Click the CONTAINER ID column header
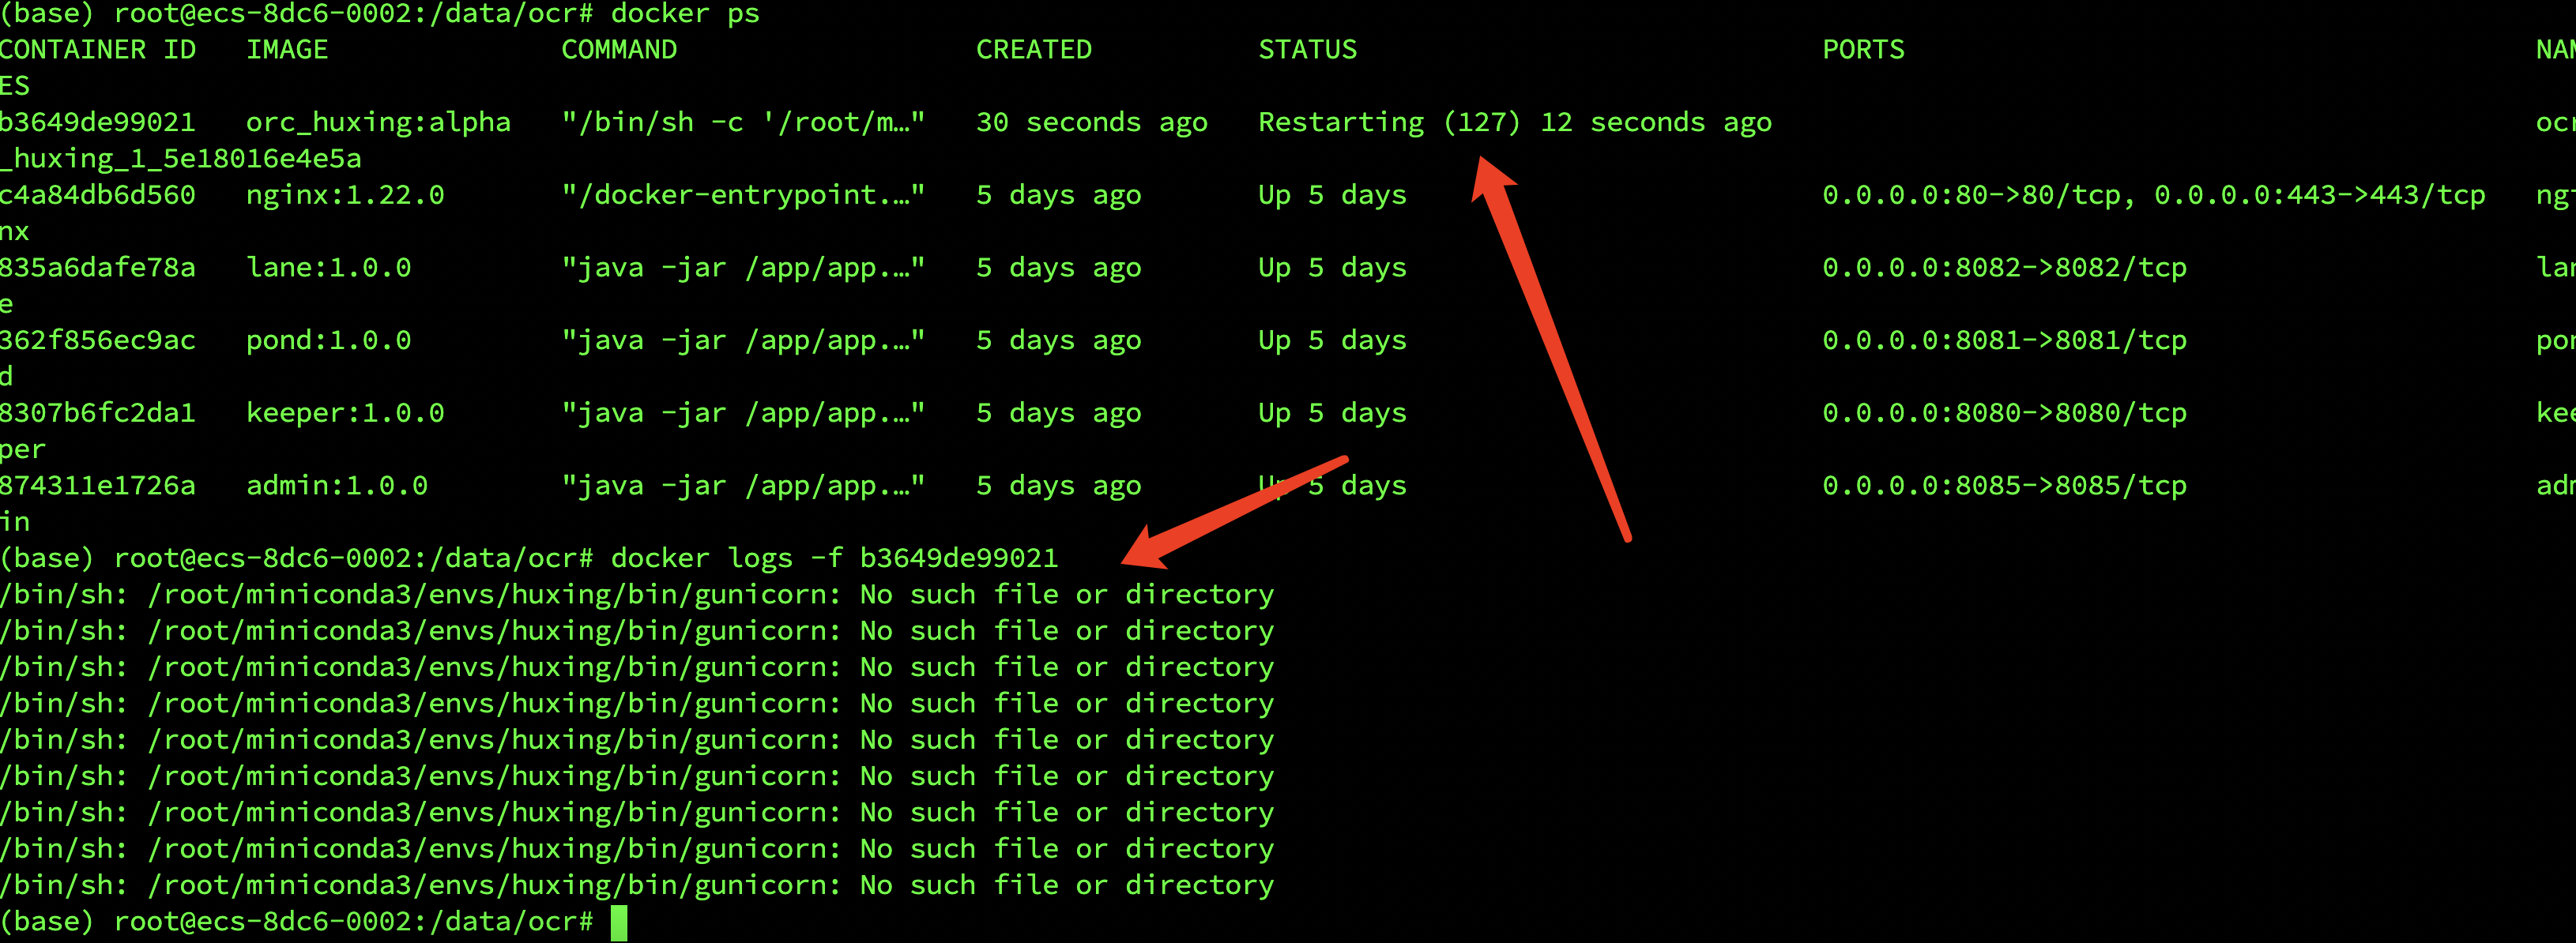This screenshot has width=2576, height=943. [97, 50]
